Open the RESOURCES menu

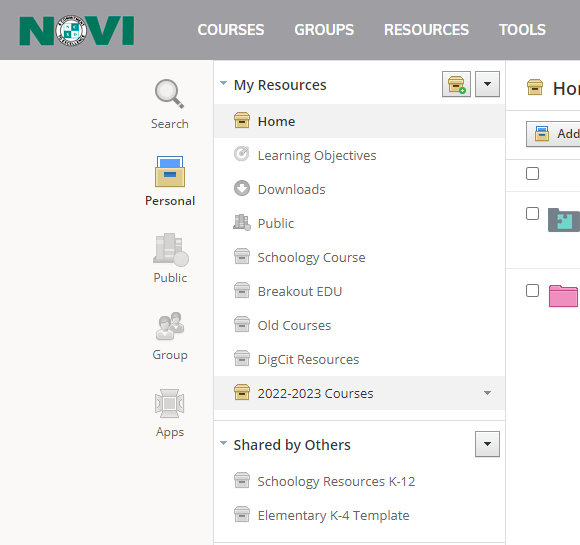(x=426, y=30)
